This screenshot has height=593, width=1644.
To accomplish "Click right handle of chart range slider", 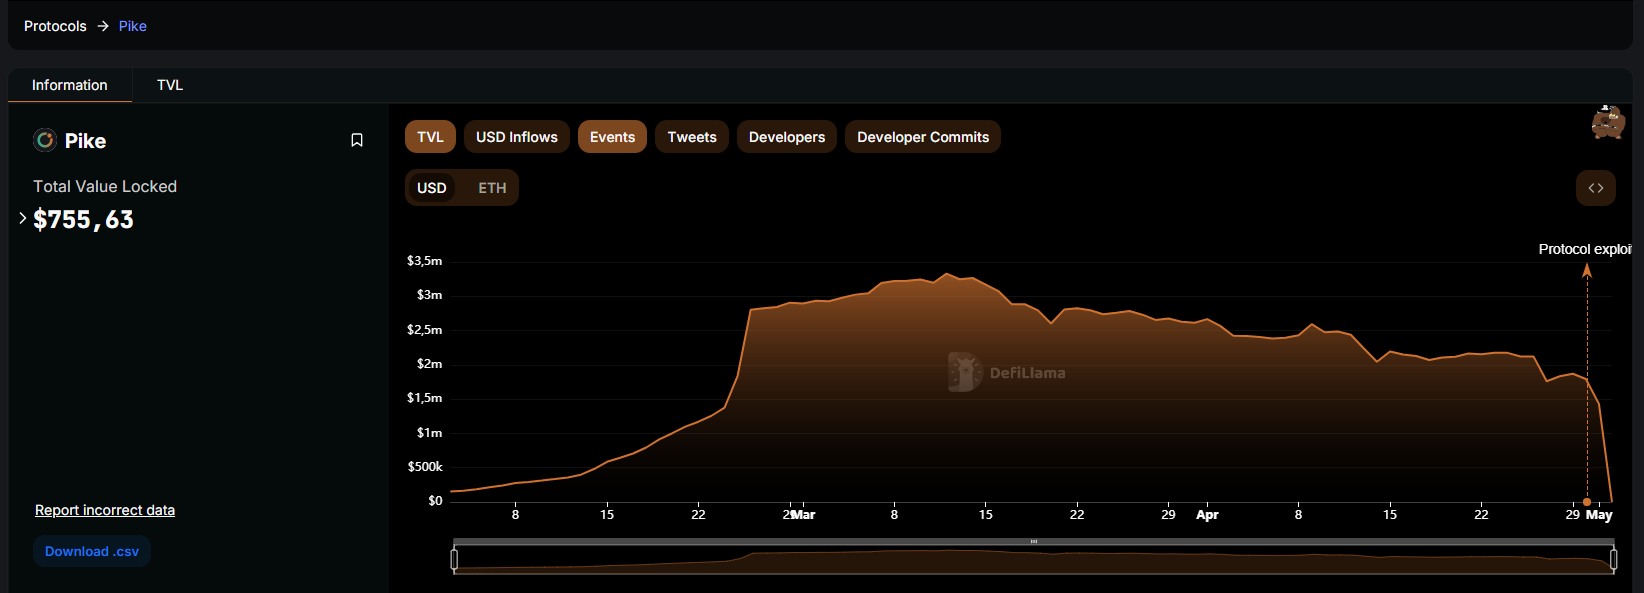I will 1613,559.
